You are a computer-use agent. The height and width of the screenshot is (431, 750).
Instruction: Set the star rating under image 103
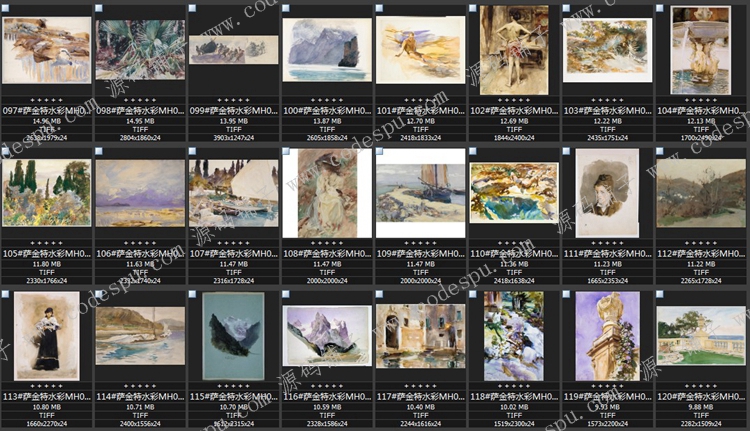(607, 100)
